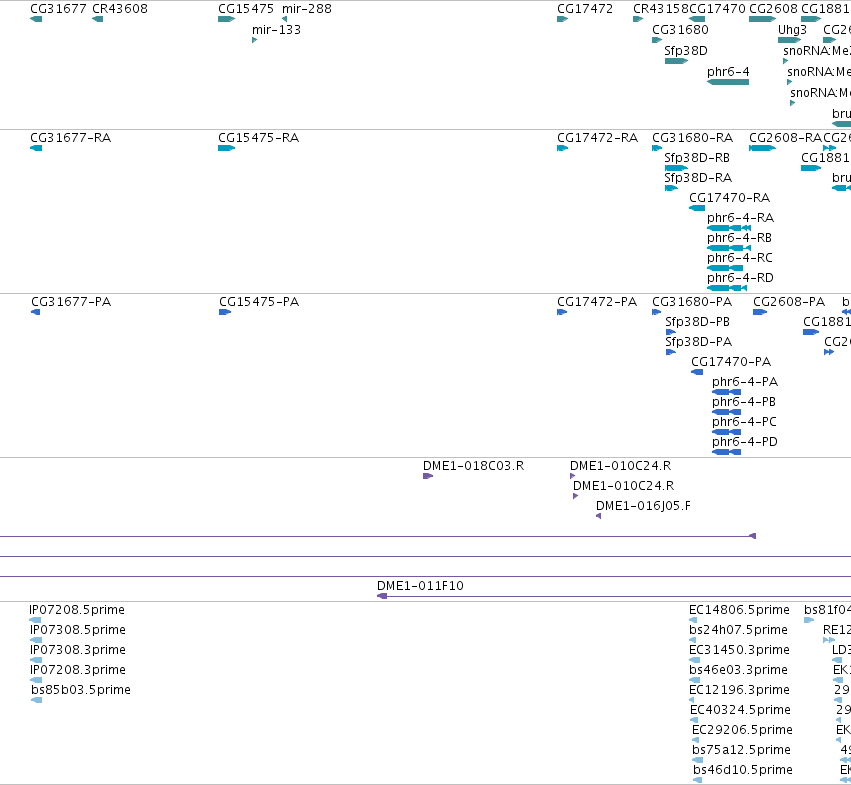Select the mir-288 gene label
This screenshot has height=785, width=851.
pos(307,9)
